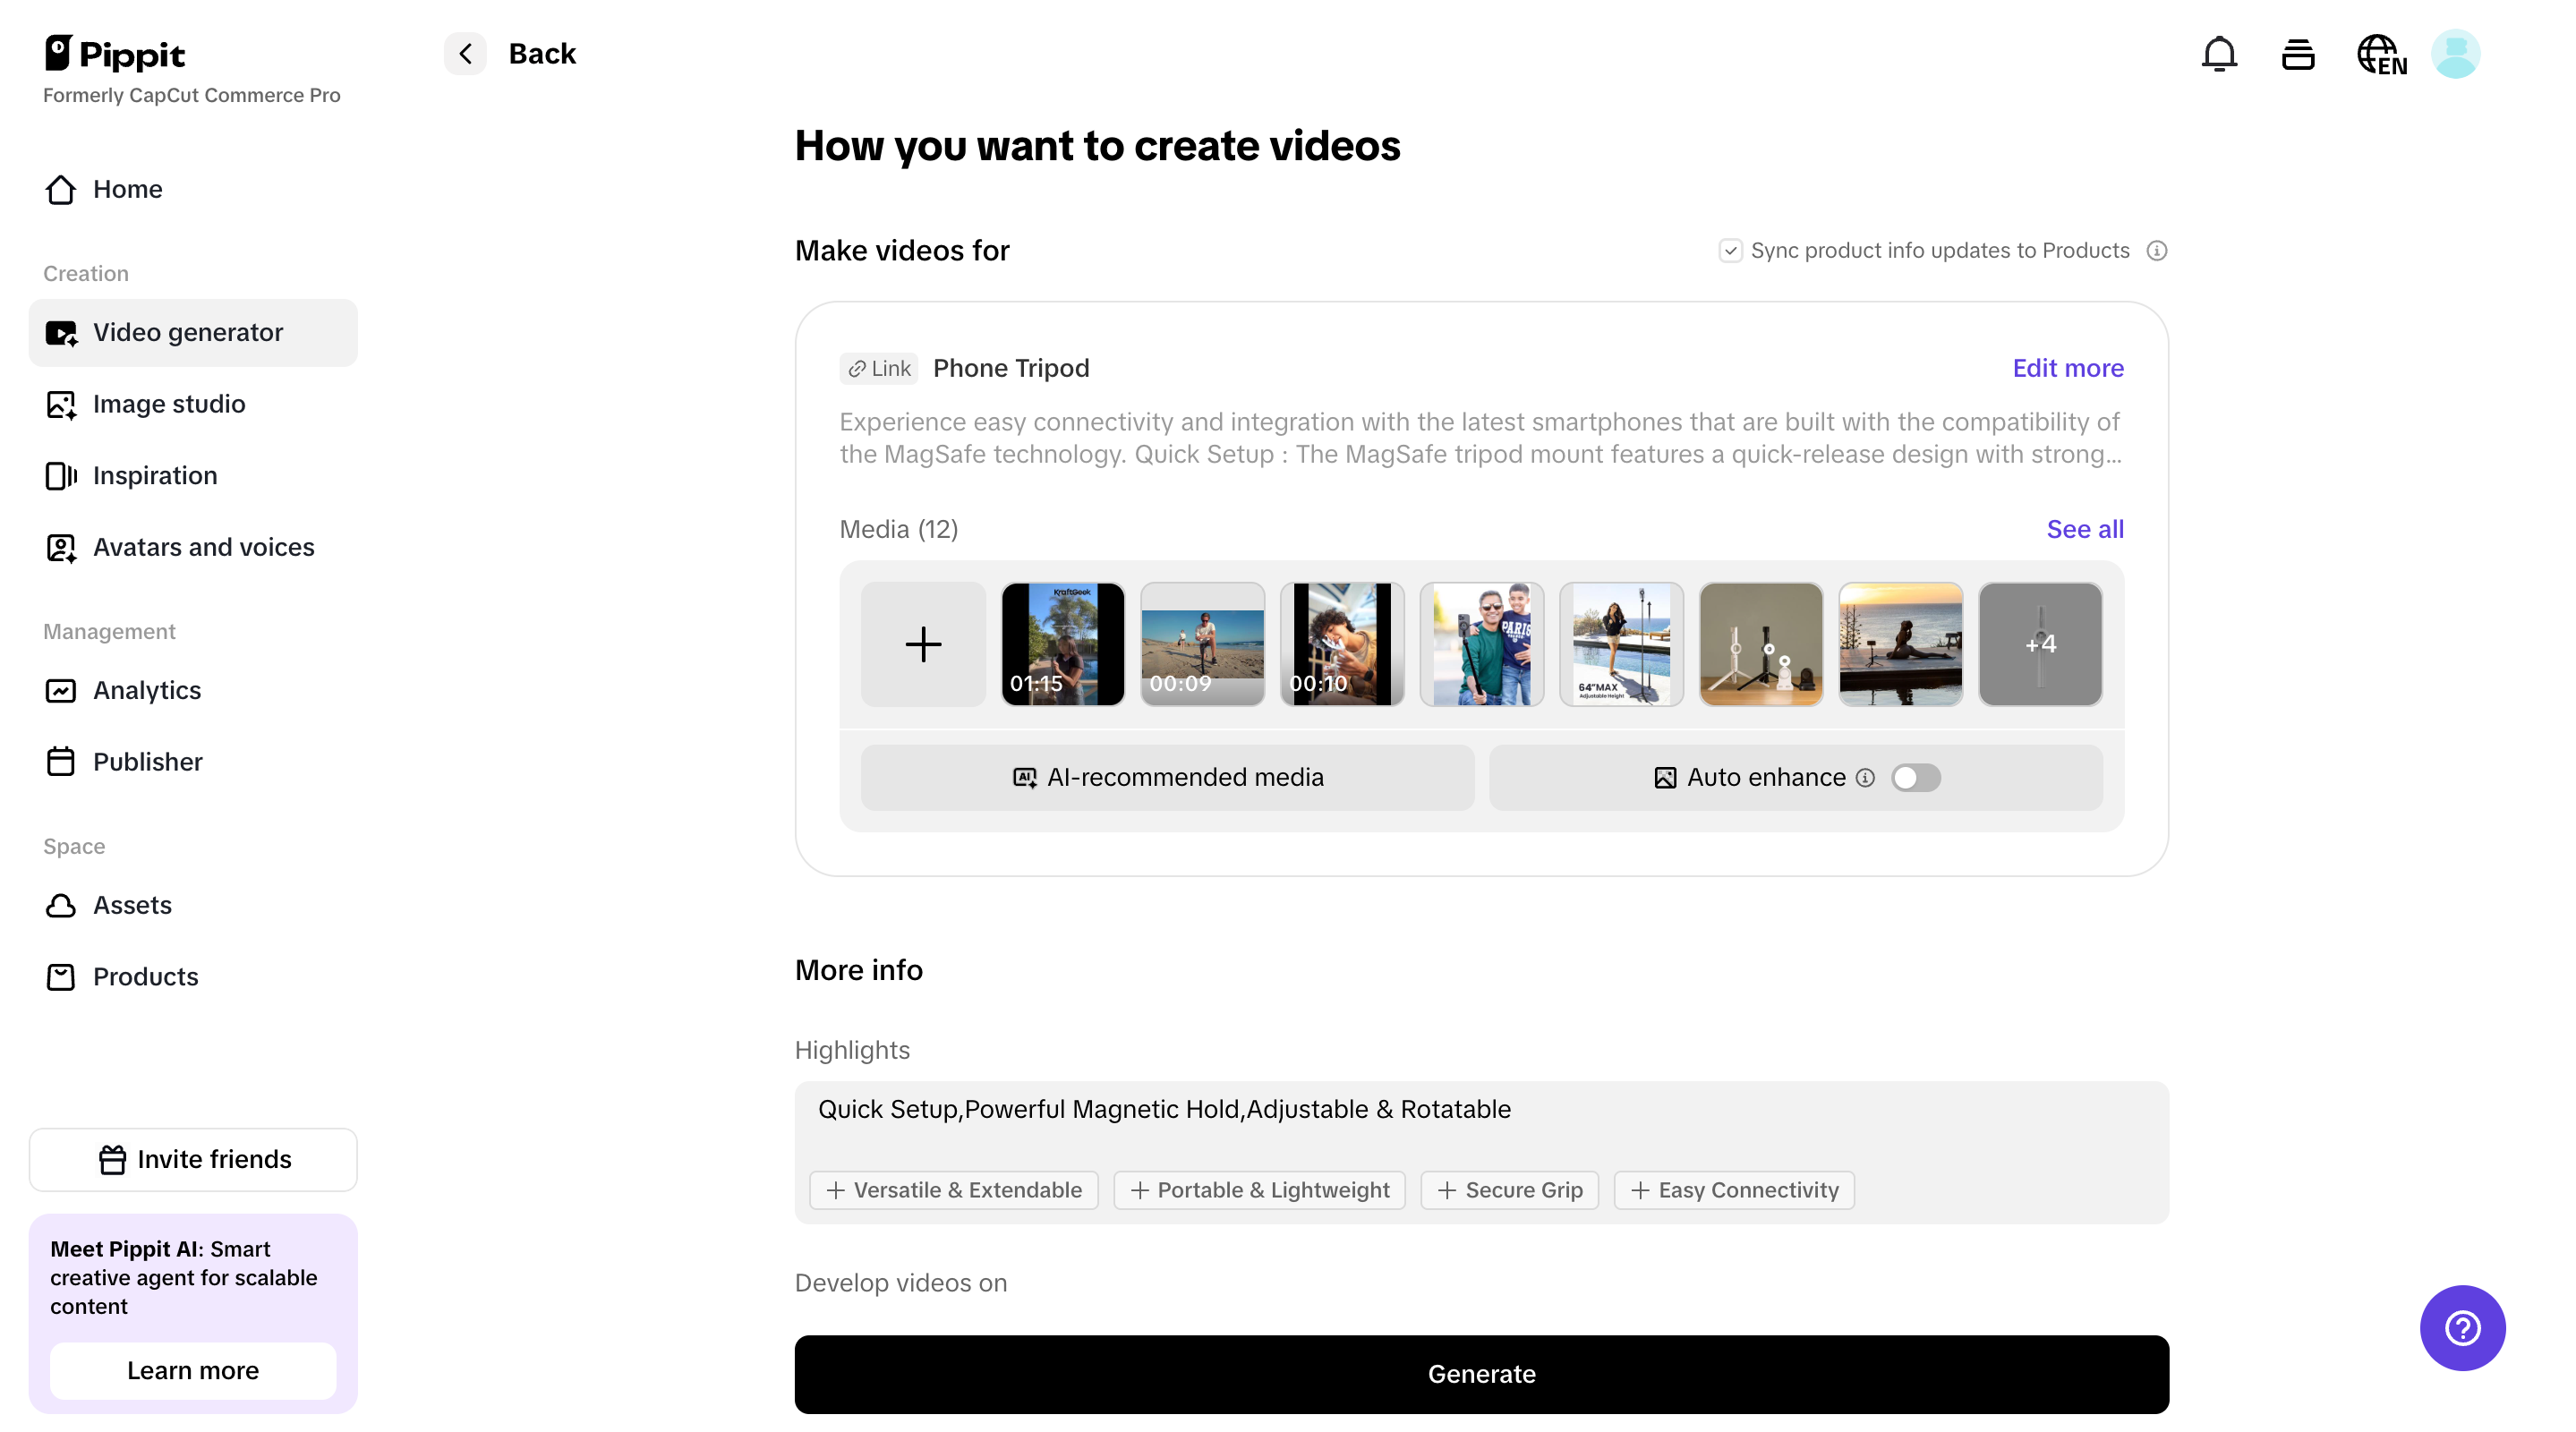
Task: Collapse back using the Back chevron
Action: click(x=464, y=53)
